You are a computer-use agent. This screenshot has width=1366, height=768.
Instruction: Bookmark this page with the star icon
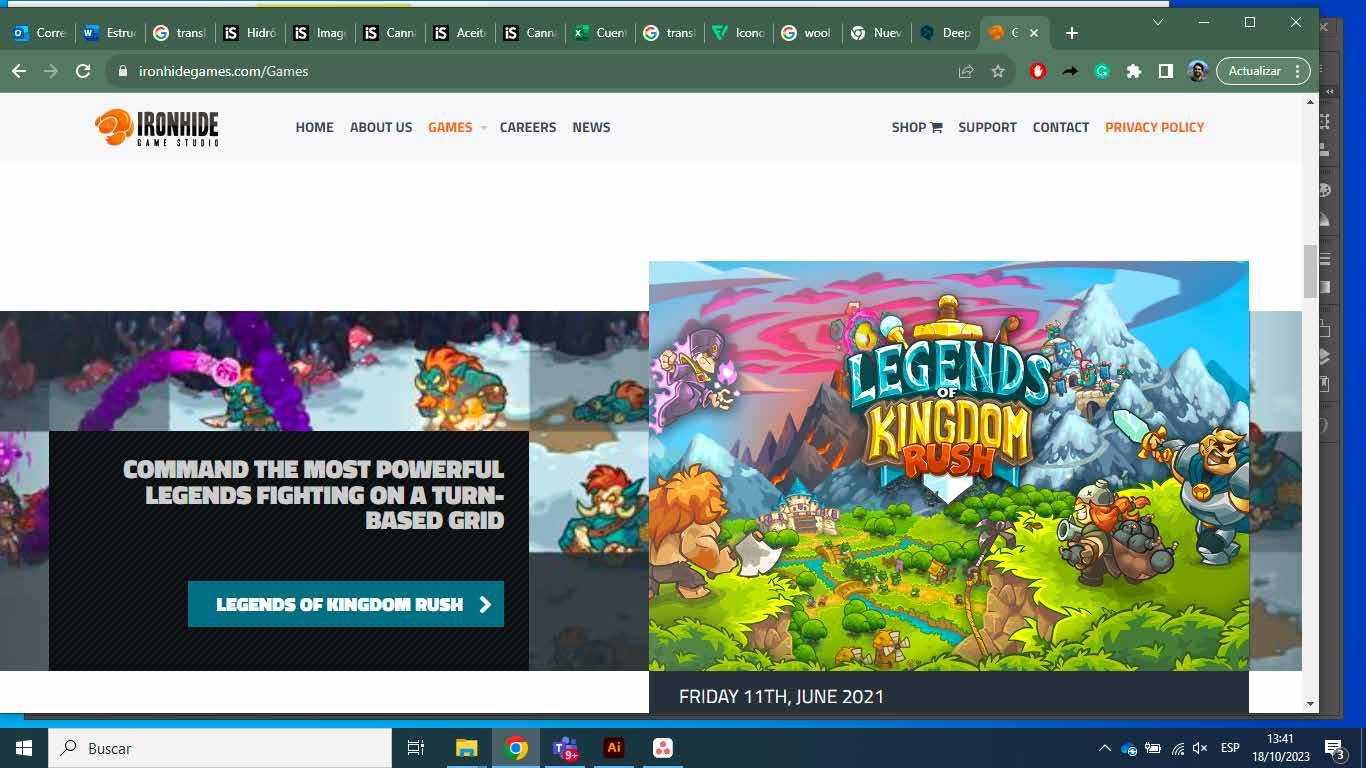coord(997,71)
